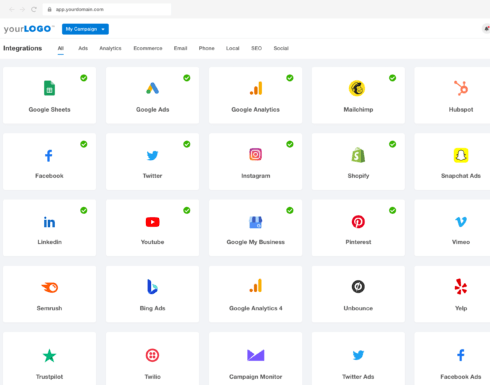Open the Google Sheets integration icon
Image resolution: width=490 pixels, height=385 pixels.
[x=49, y=88]
